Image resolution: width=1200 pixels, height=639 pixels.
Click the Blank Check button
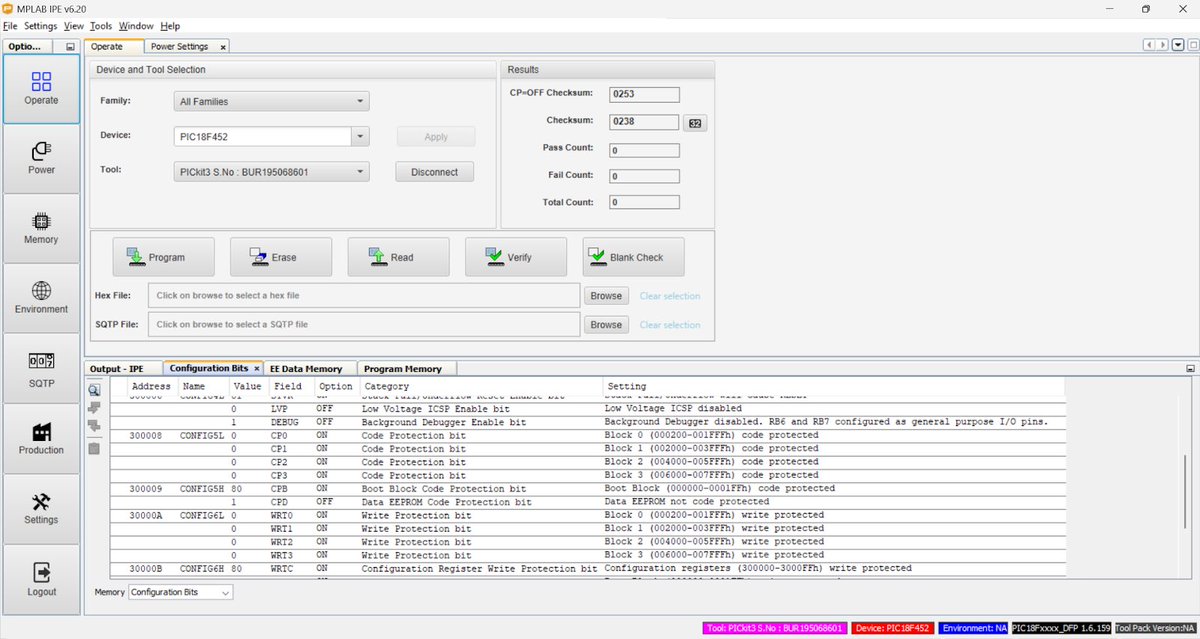pyautogui.click(x=633, y=256)
